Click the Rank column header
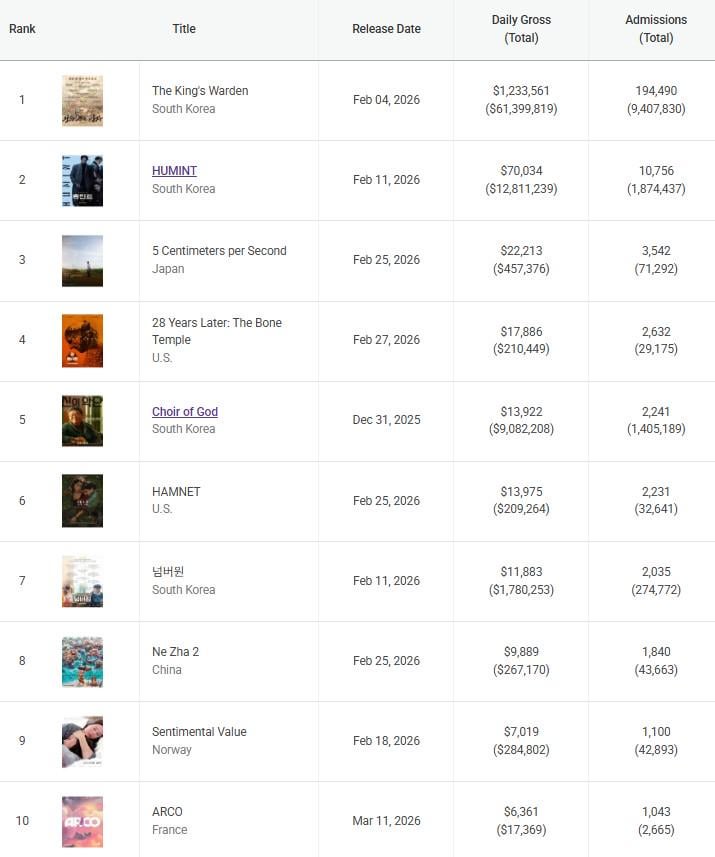Image resolution: width=715 pixels, height=857 pixels. pos(22,29)
